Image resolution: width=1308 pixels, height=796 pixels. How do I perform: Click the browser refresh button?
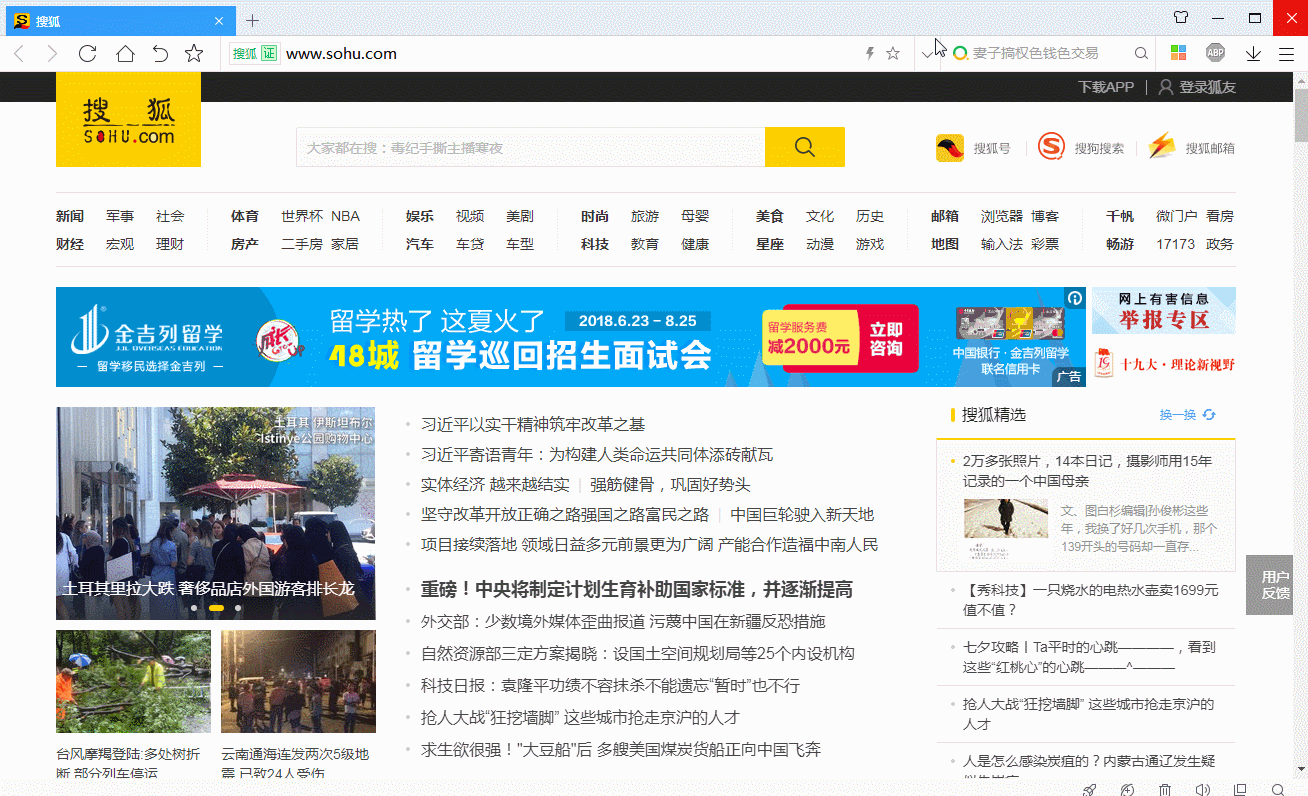point(88,54)
